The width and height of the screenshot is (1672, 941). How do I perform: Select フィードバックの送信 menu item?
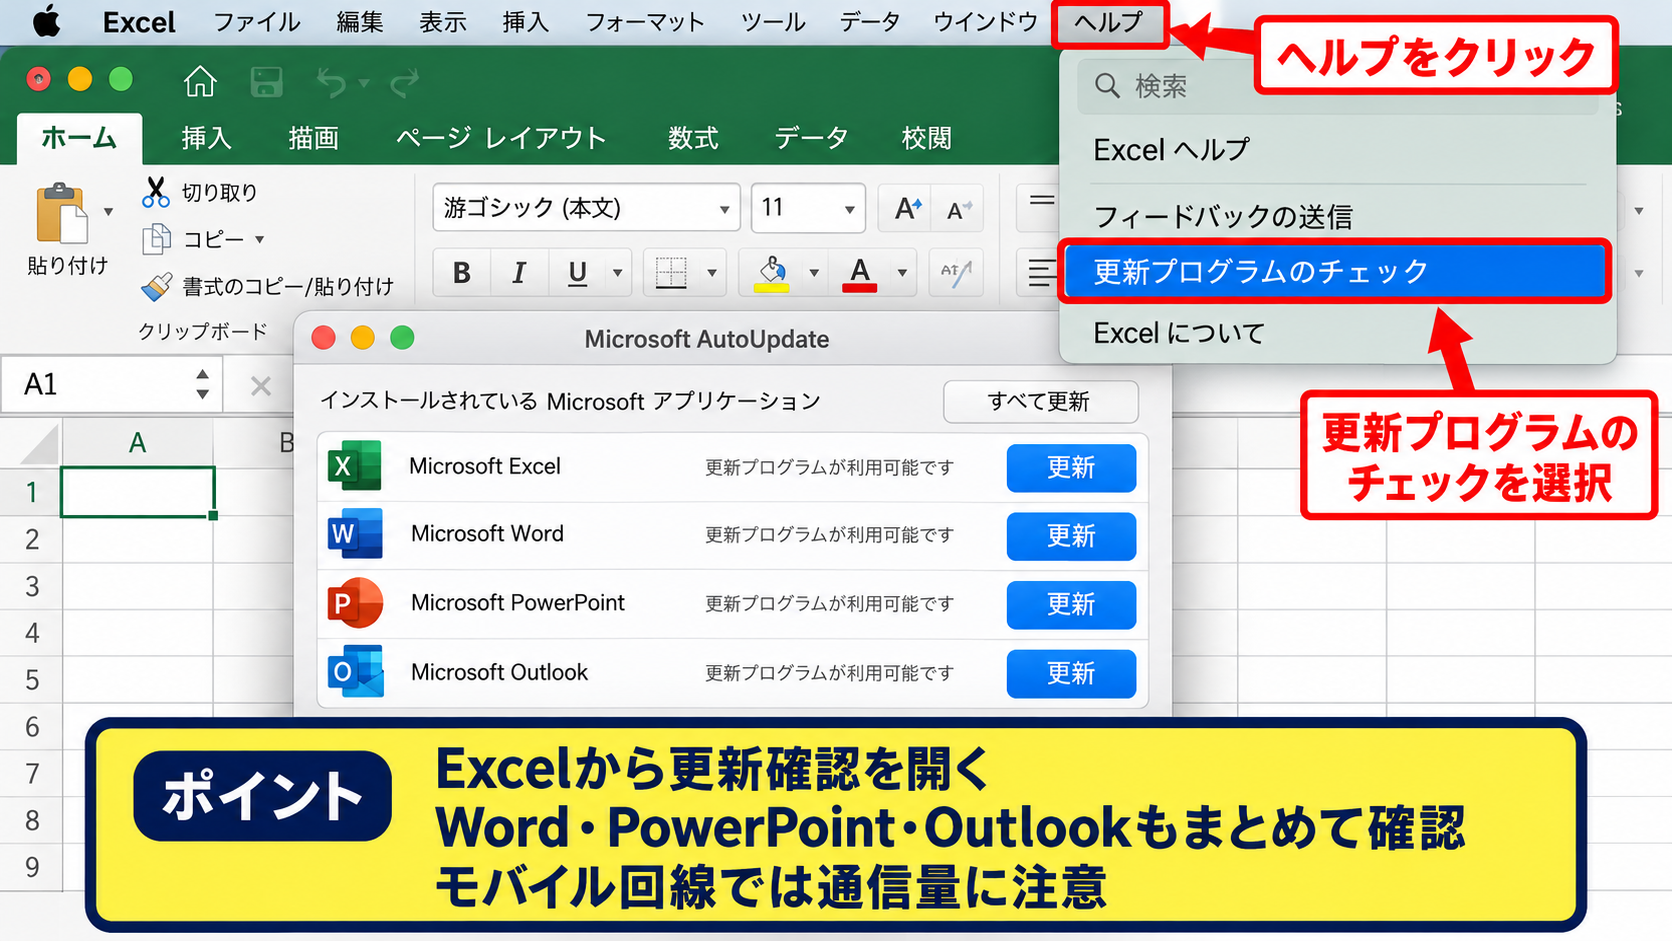pos(1223,216)
